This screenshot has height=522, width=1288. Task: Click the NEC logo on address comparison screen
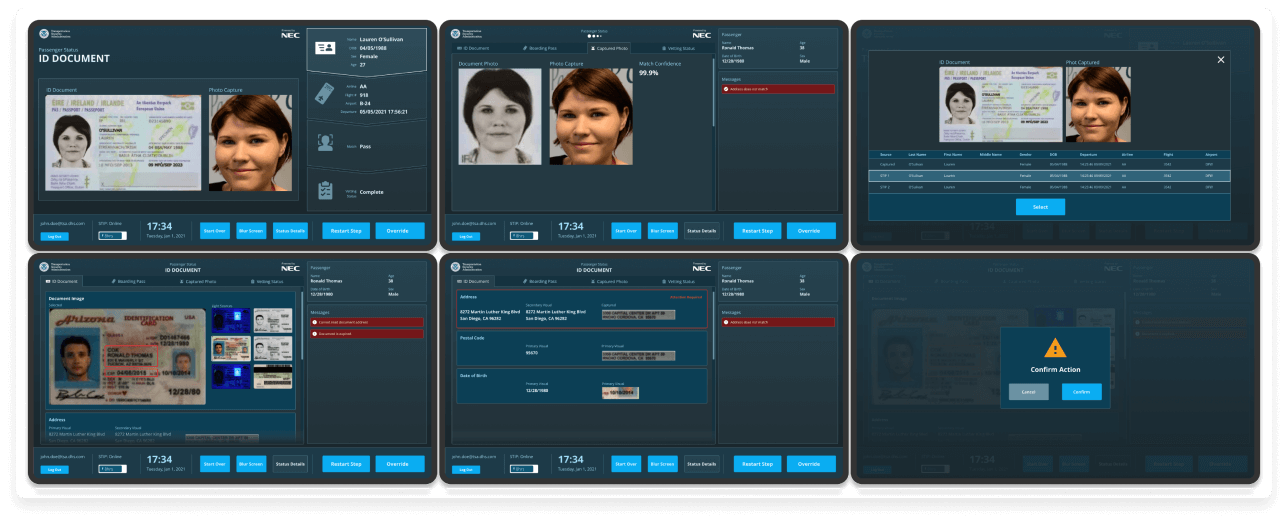pos(702,268)
